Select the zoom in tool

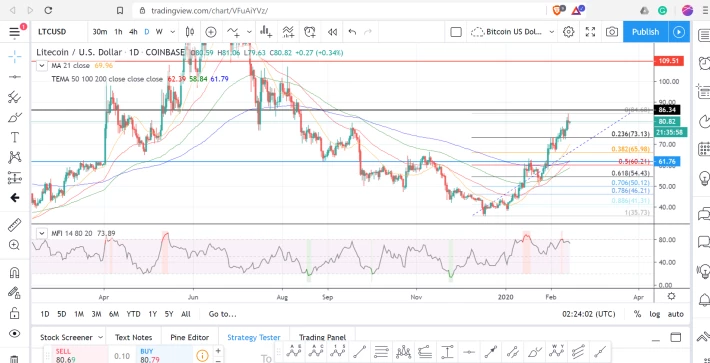click(x=14, y=245)
